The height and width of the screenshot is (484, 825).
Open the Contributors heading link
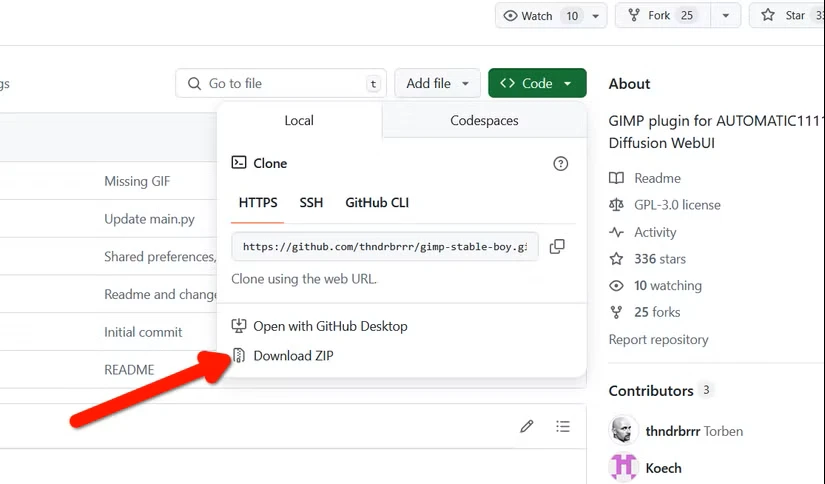651,391
